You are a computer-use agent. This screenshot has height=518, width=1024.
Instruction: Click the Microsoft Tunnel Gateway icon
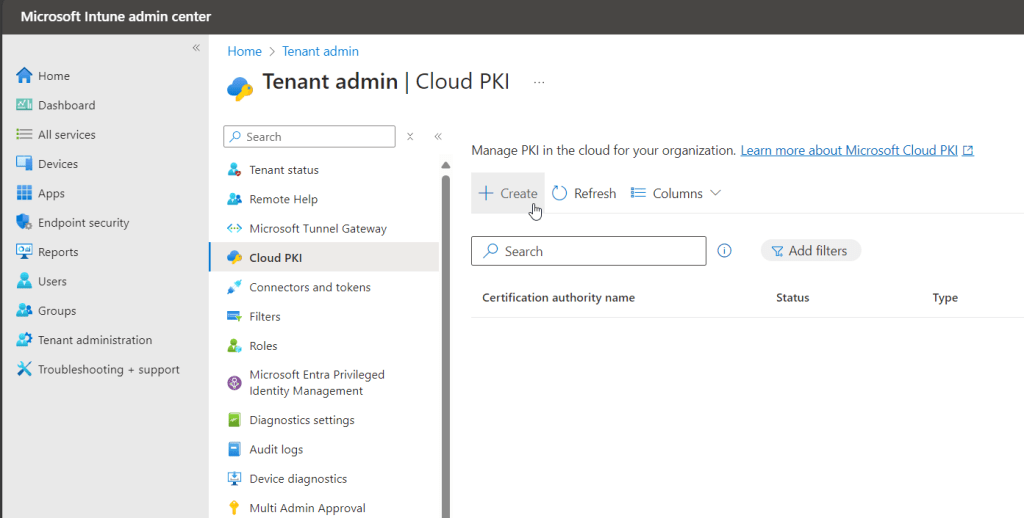click(234, 229)
